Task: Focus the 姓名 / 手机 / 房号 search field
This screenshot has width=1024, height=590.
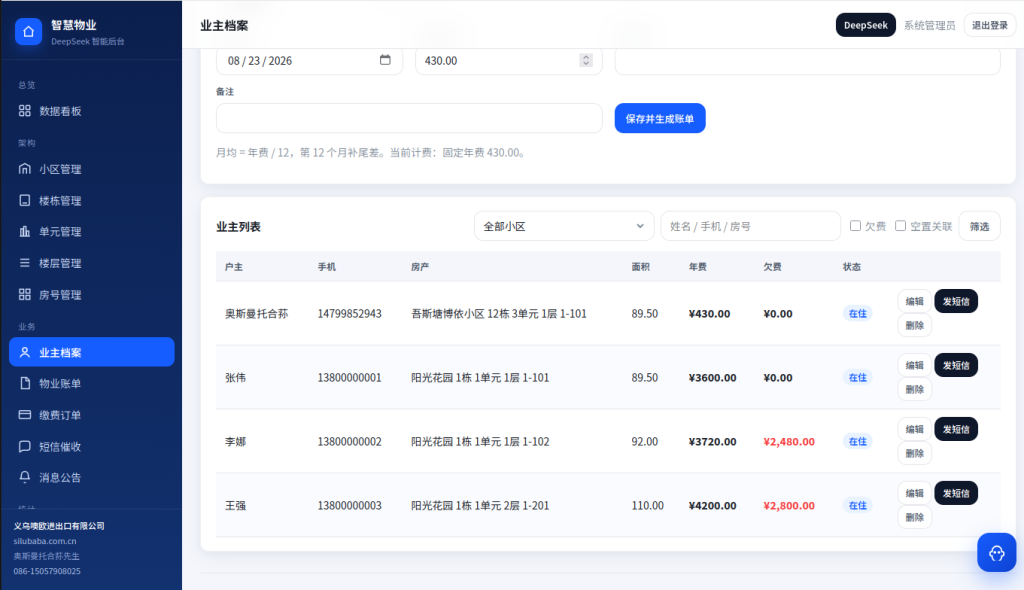Action: point(750,226)
